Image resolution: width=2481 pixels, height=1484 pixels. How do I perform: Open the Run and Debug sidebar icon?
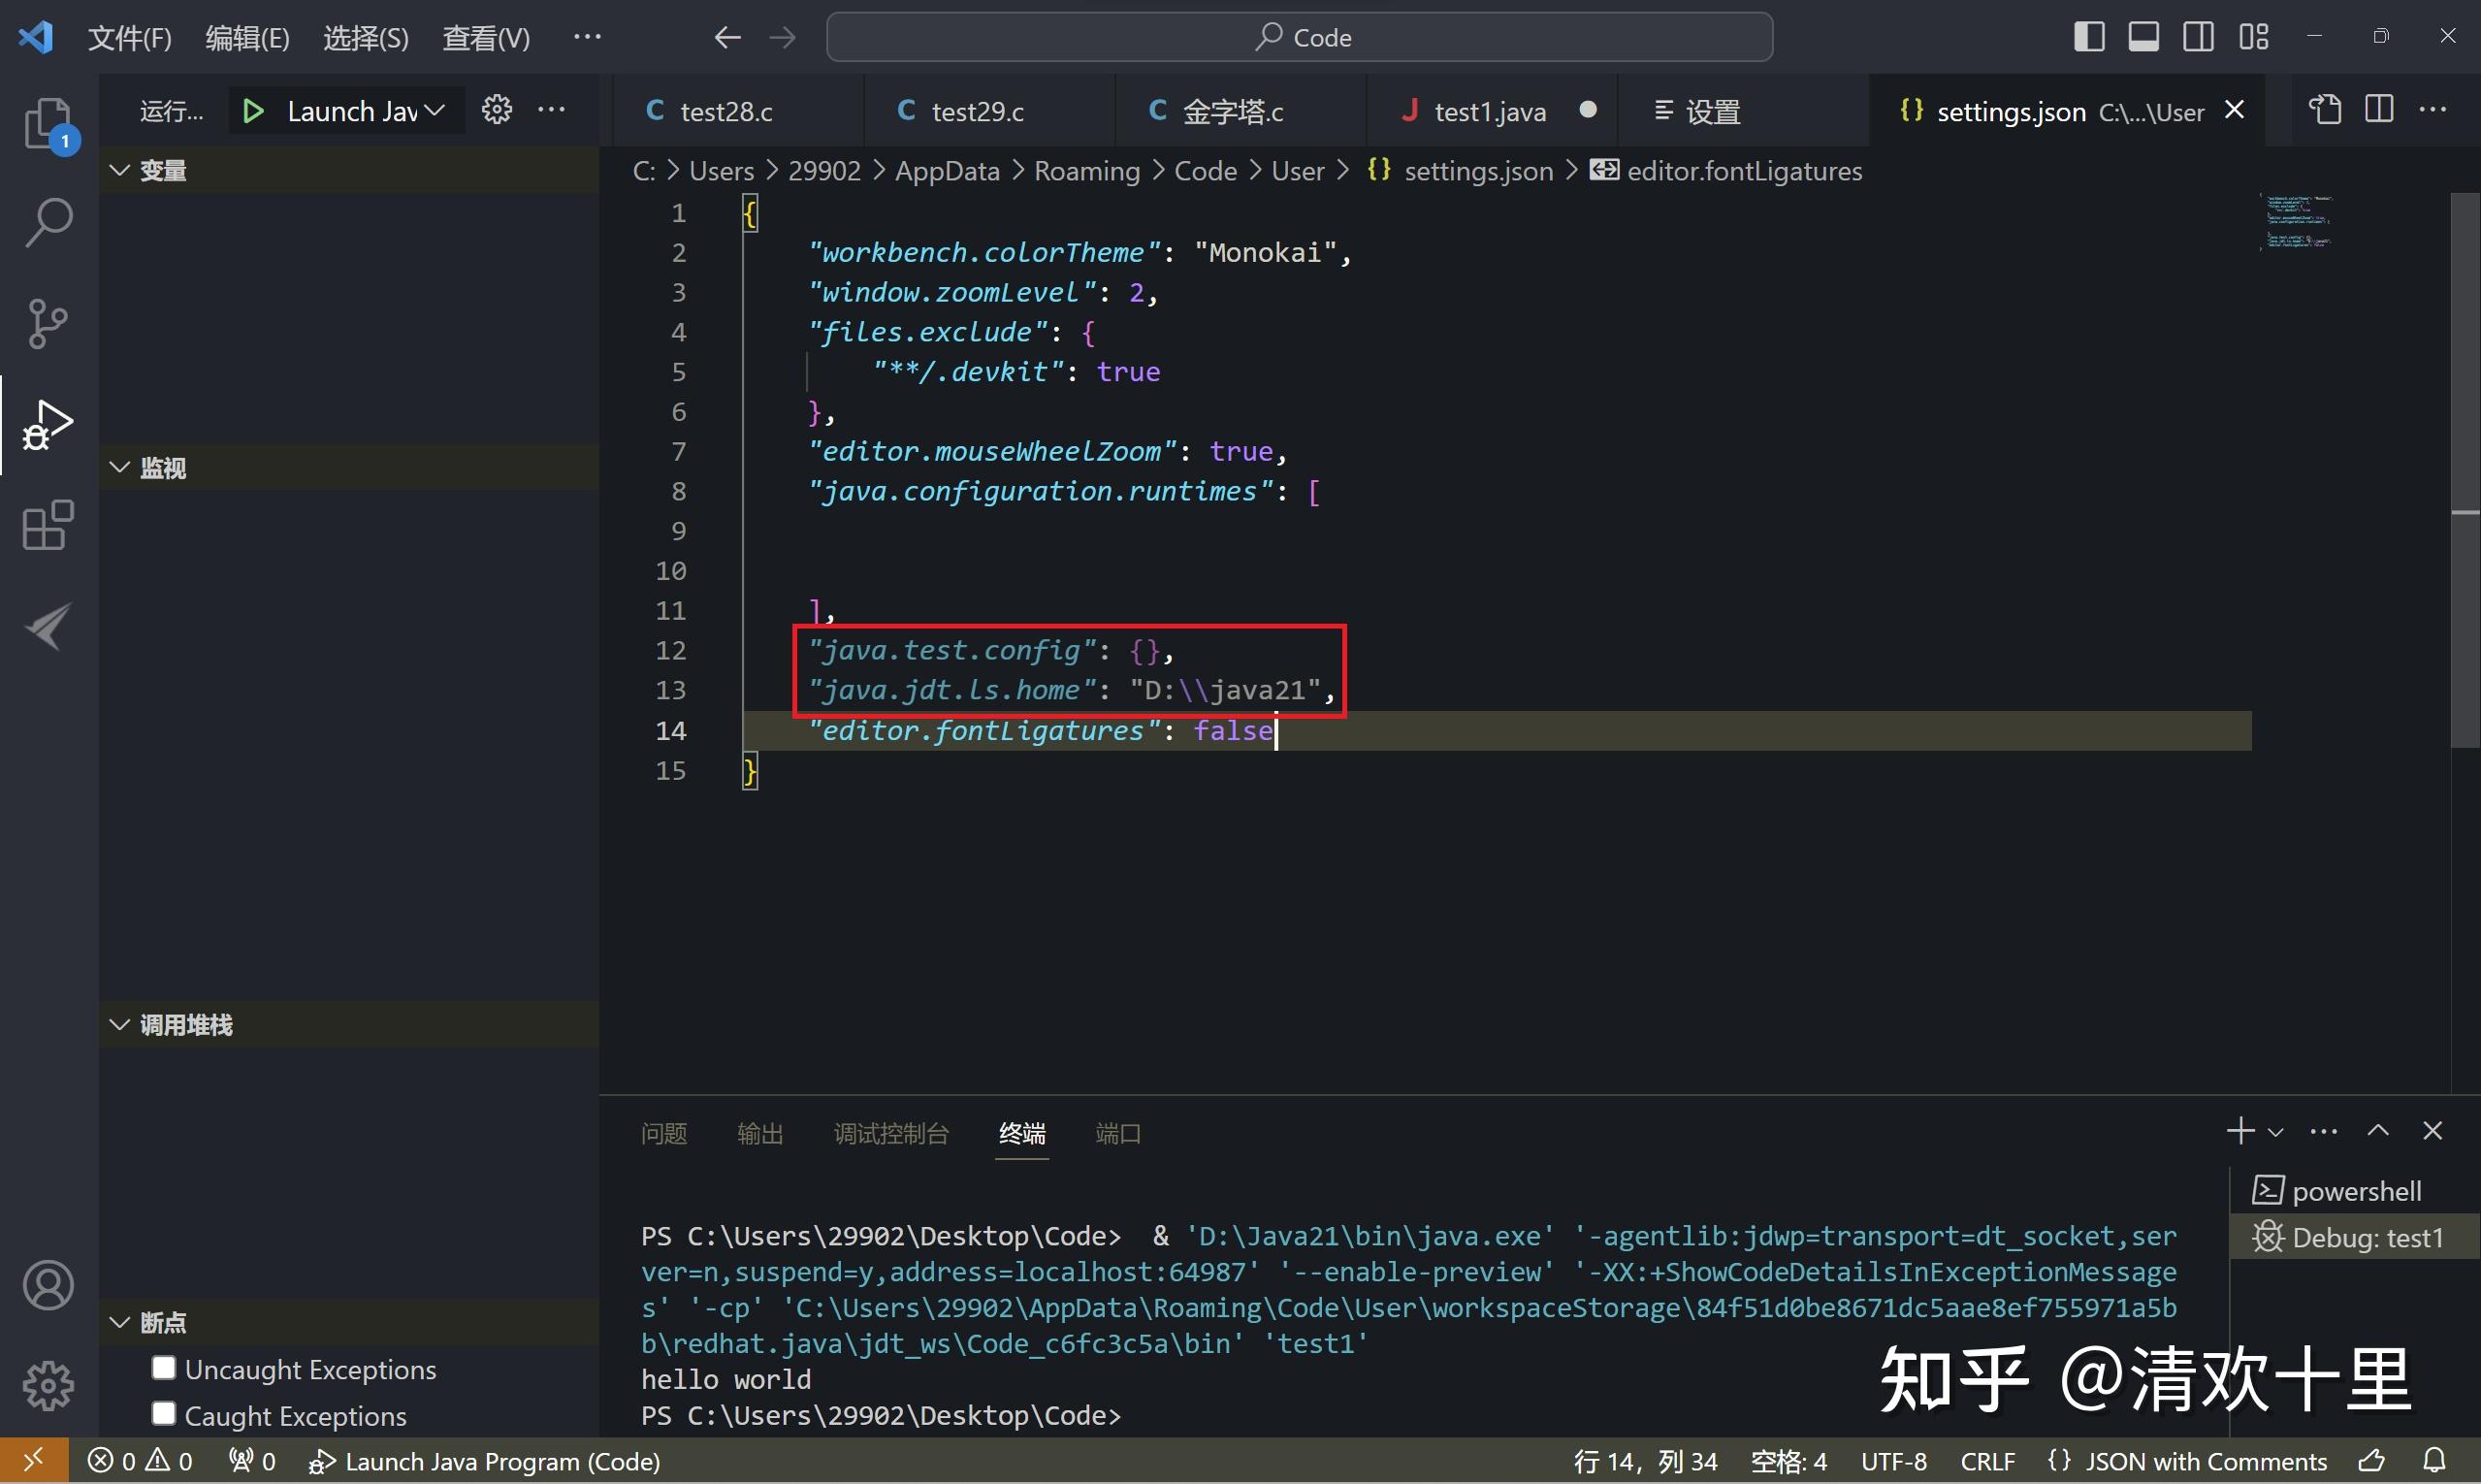(46, 424)
